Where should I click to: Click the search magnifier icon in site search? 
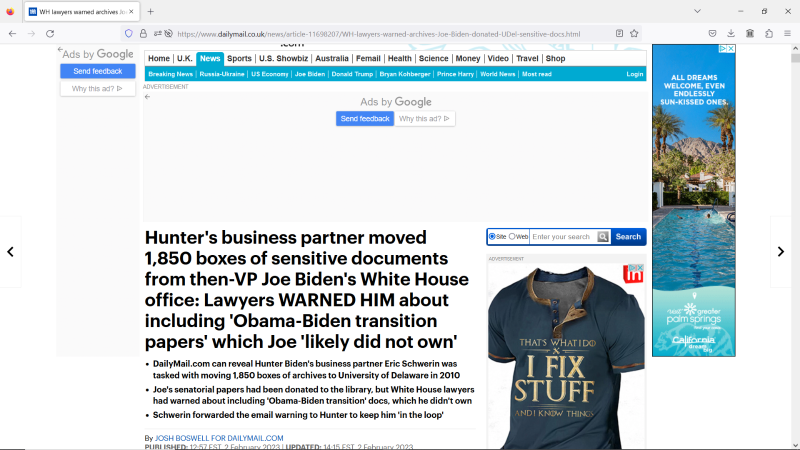click(603, 237)
